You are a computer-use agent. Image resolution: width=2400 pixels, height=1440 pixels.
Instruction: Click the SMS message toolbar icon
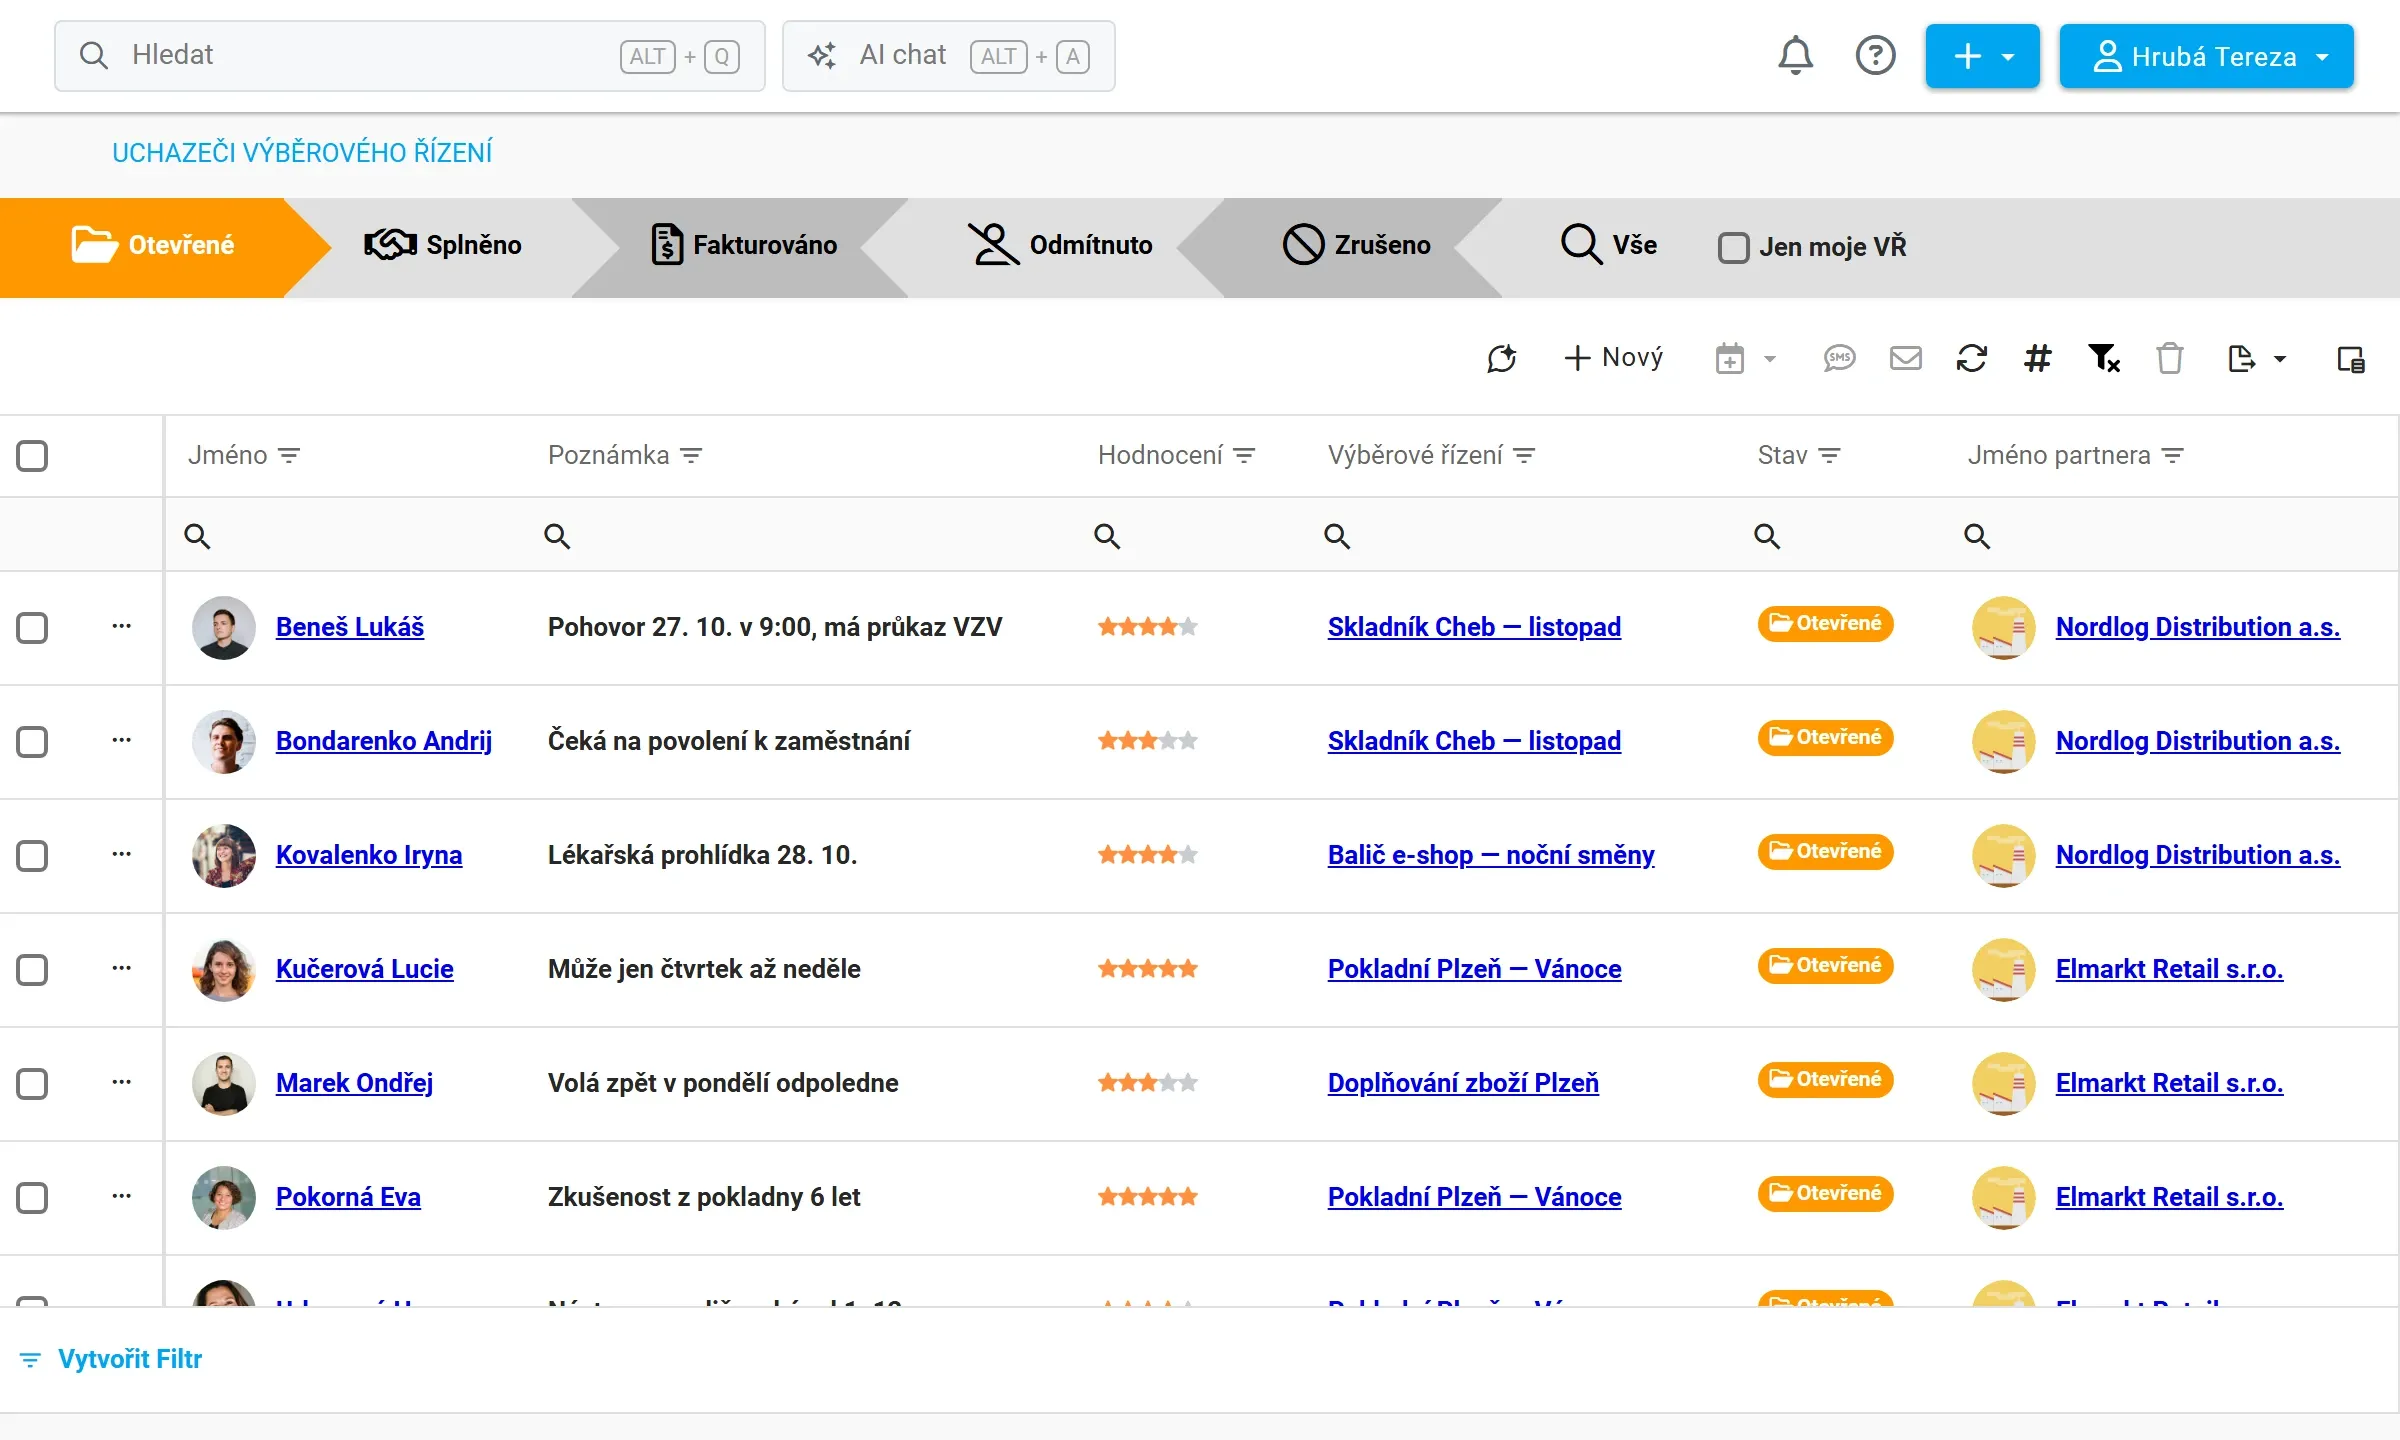(x=1839, y=358)
